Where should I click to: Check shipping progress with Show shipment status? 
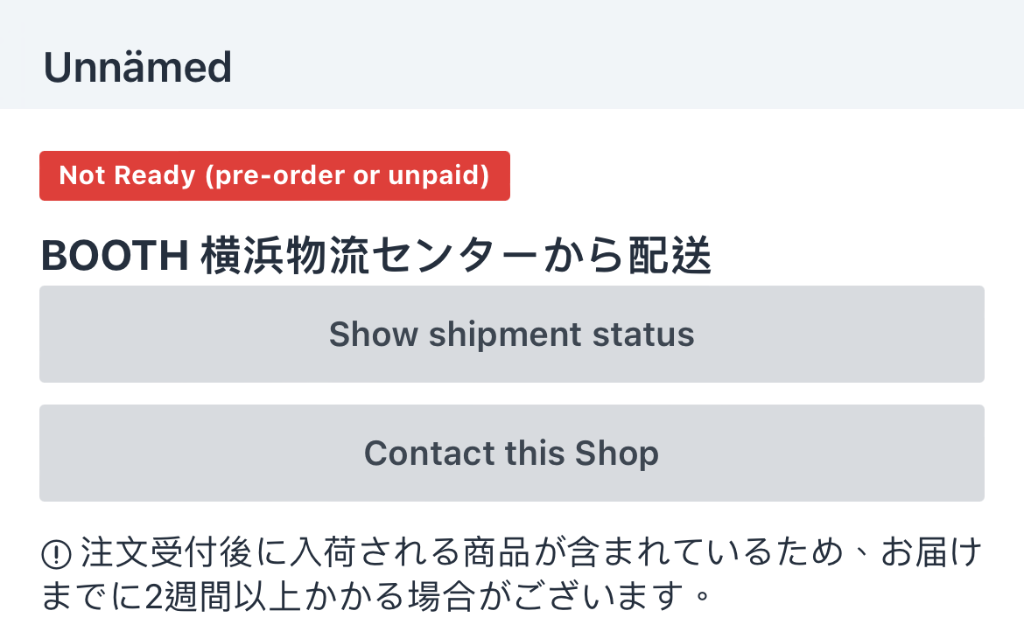[511, 334]
